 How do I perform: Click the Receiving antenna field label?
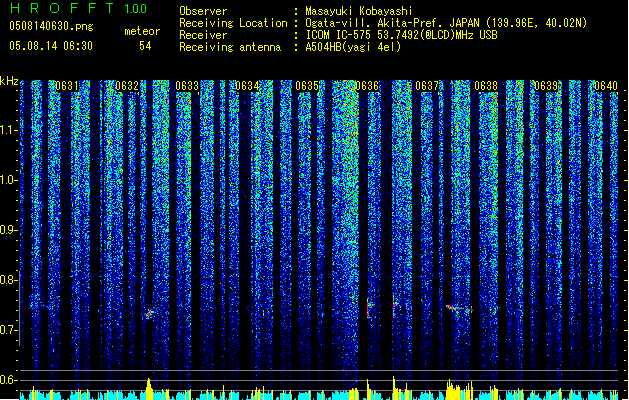[230, 47]
